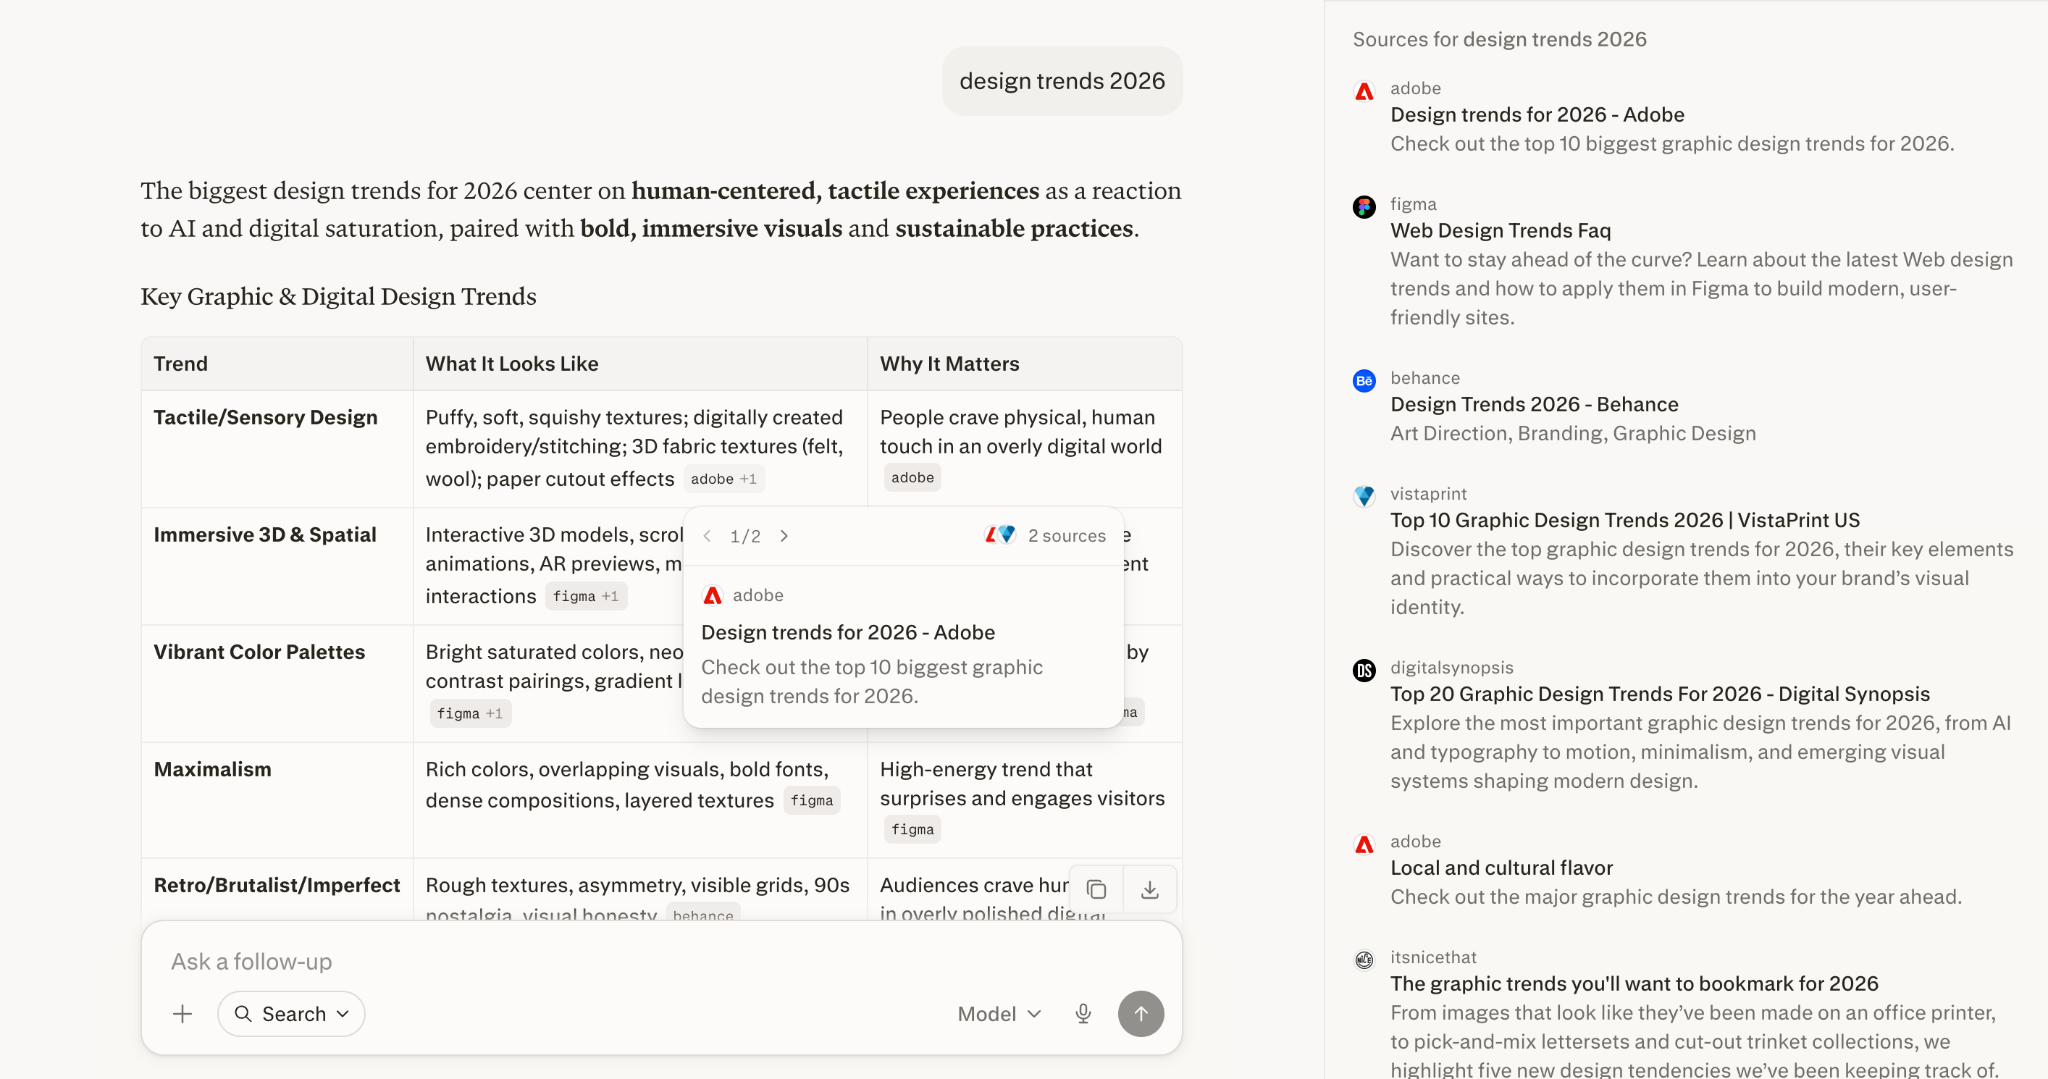
Task: Click the microphone voice input icon
Action: [x=1083, y=1014]
